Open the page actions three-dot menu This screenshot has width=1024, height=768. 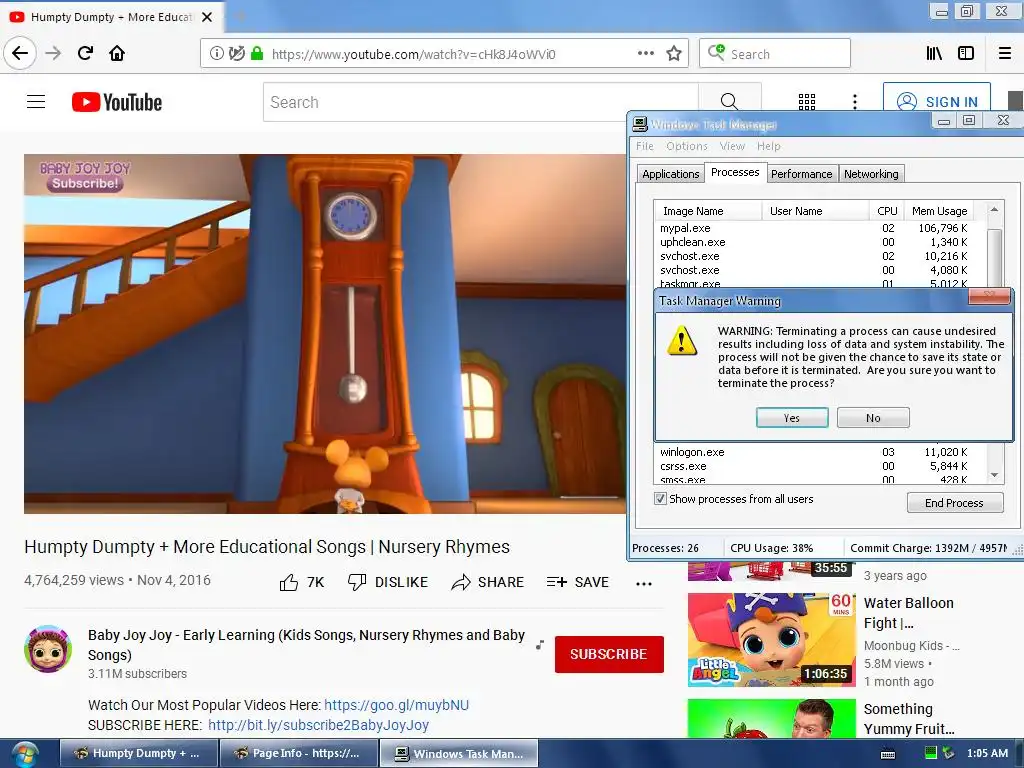click(645, 54)
